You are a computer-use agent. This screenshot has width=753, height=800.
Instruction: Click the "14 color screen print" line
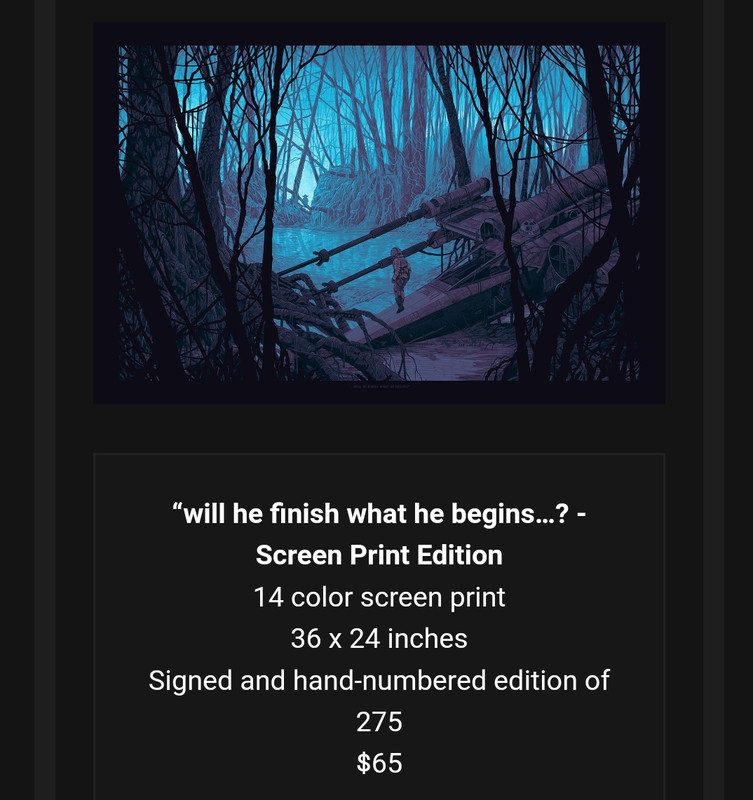click(379, 597)
